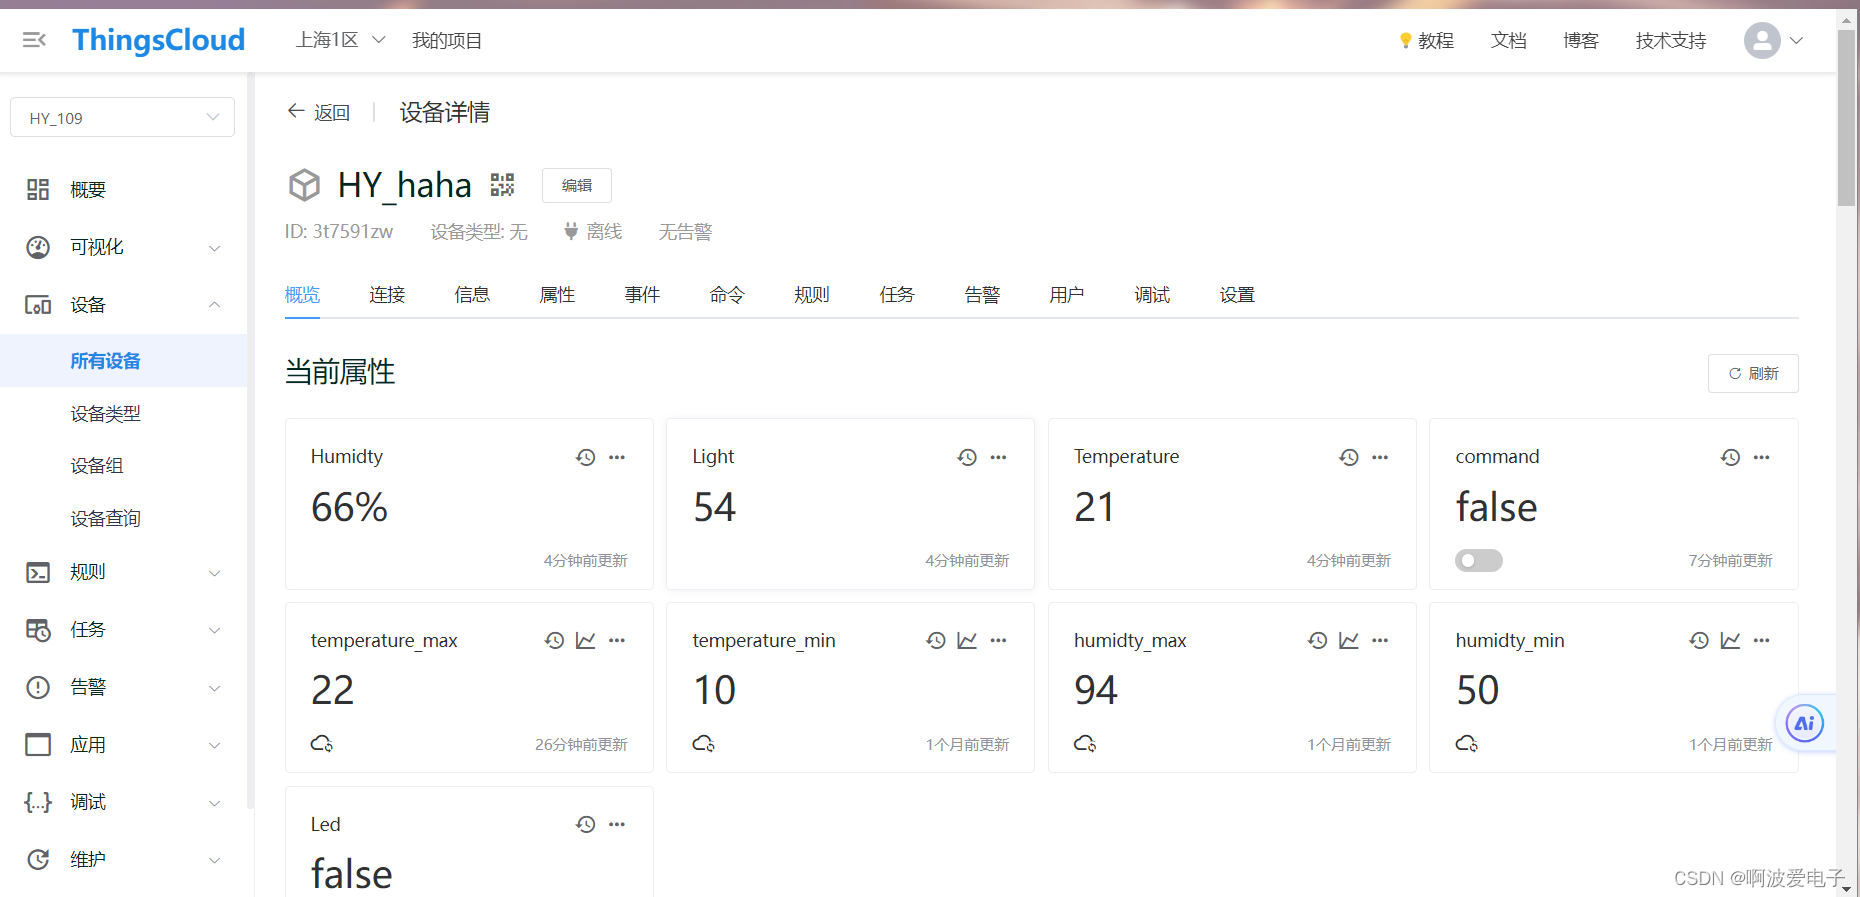Expand the 任务 sidebar section
This screenshot has height=897, width=1860.
click(x=123, y=630)
